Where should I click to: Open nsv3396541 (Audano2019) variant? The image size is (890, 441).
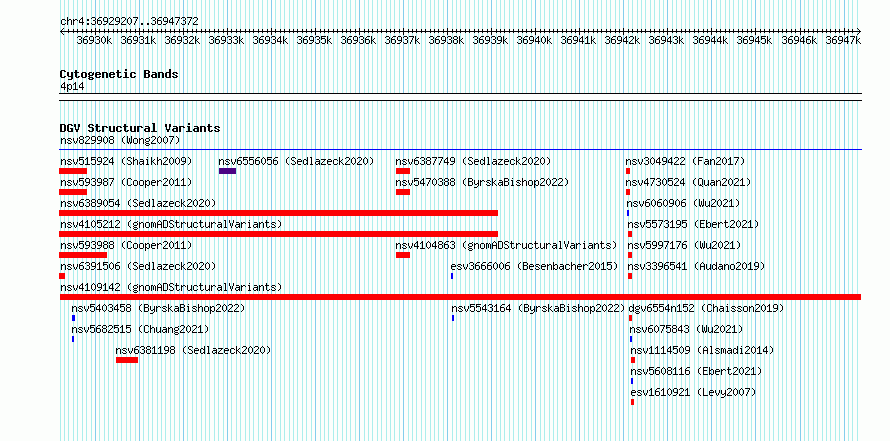(x=696, y=266)
